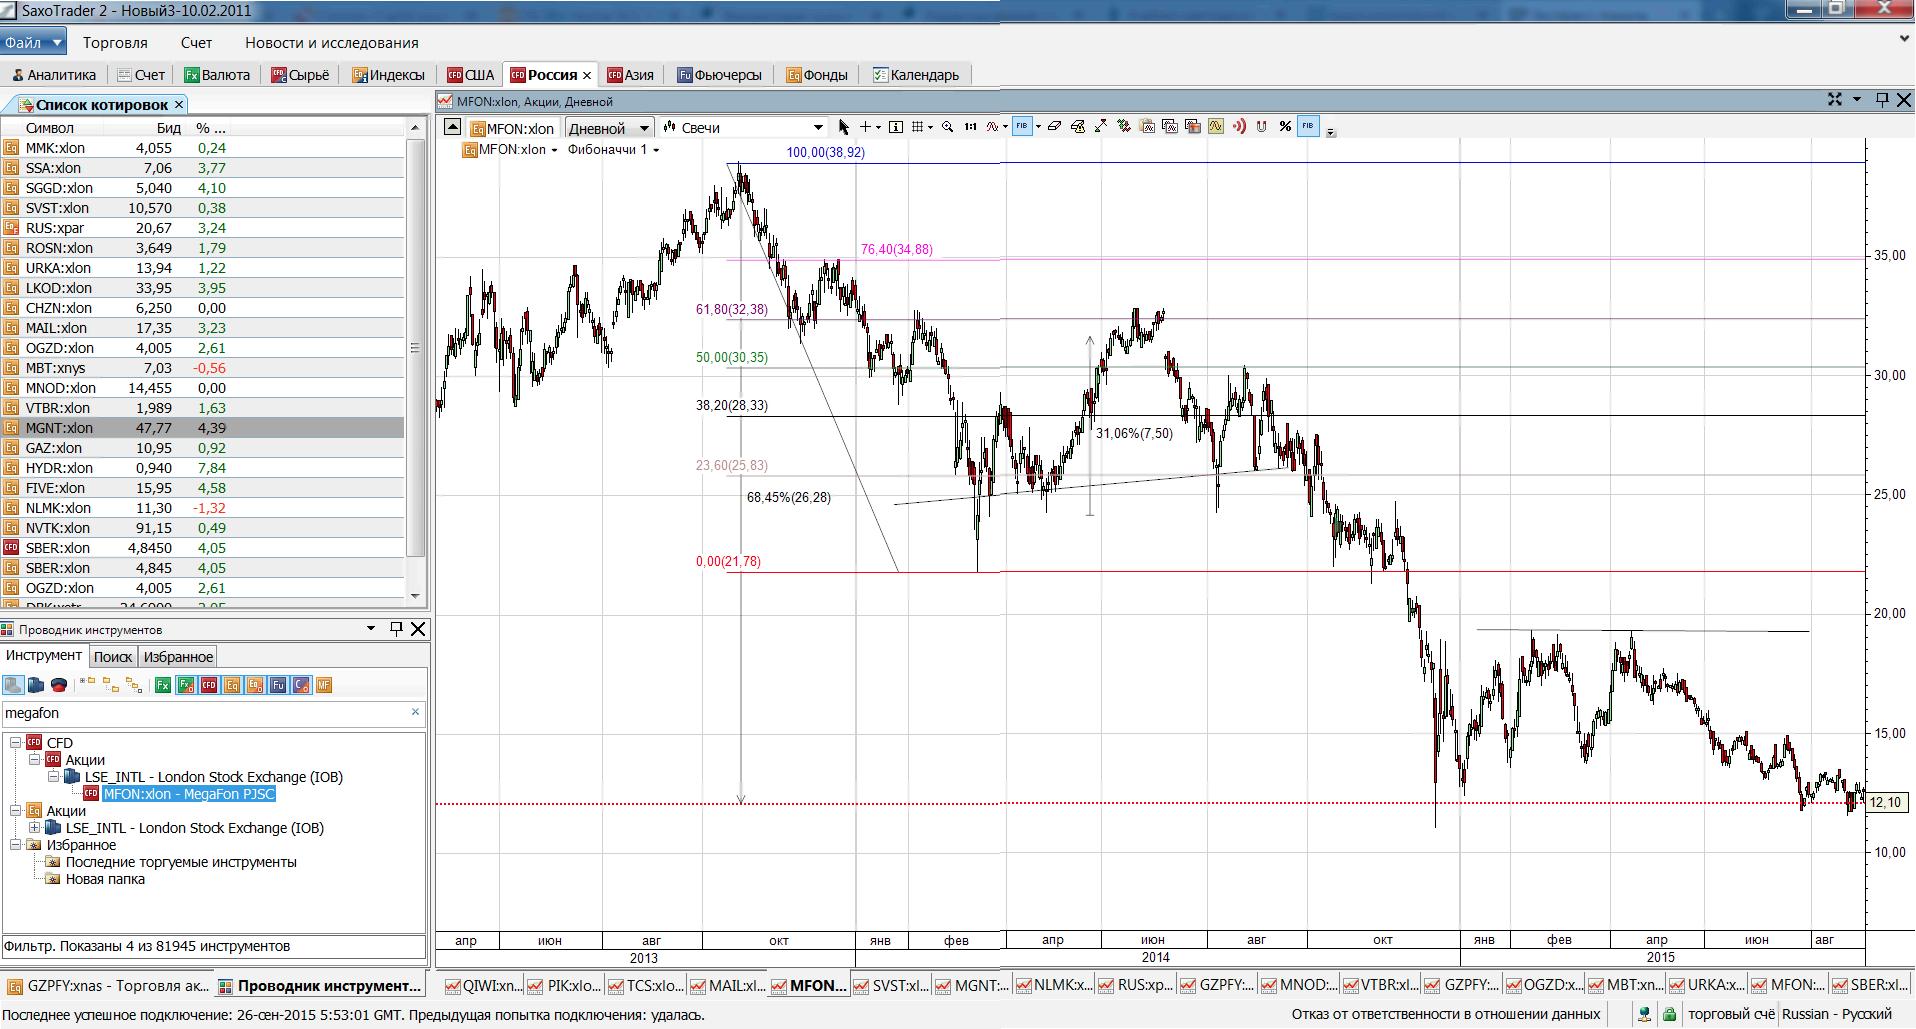Open the QIWI:xn chart tab at bottom

(x=483, y=985)
